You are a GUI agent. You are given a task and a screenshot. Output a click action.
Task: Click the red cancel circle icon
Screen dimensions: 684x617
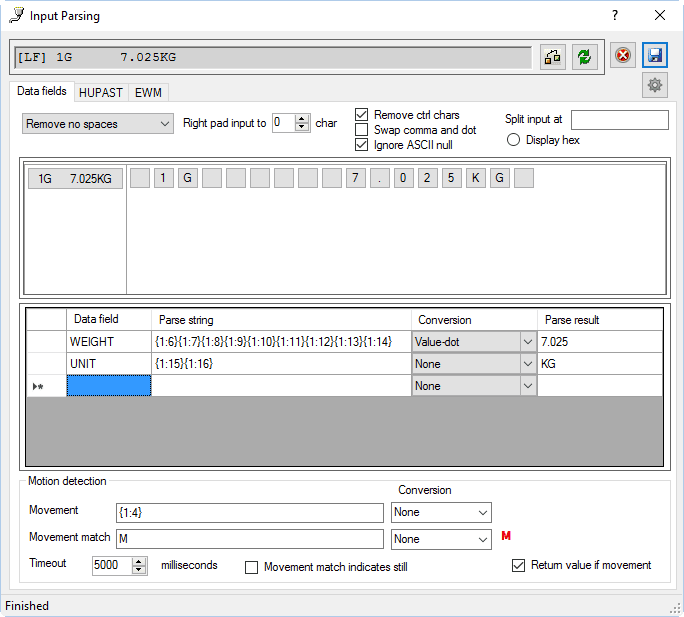click(622, 55)
